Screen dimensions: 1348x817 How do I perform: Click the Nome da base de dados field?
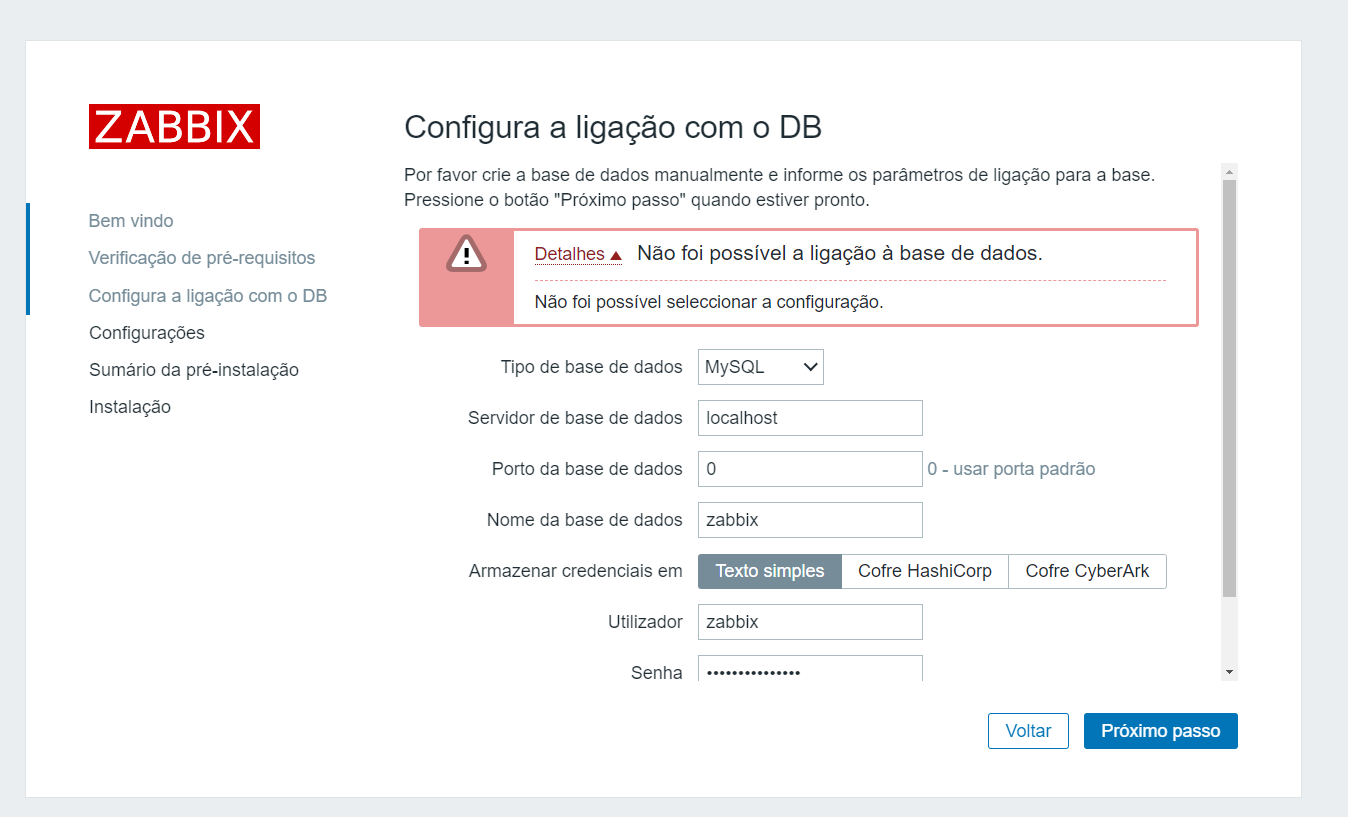pos(810,520)
